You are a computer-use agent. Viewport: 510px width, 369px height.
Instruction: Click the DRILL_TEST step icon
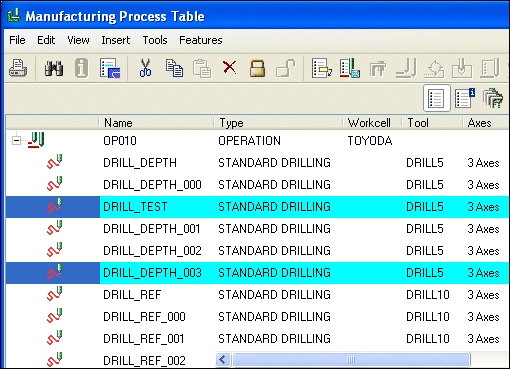click(54, 206)
